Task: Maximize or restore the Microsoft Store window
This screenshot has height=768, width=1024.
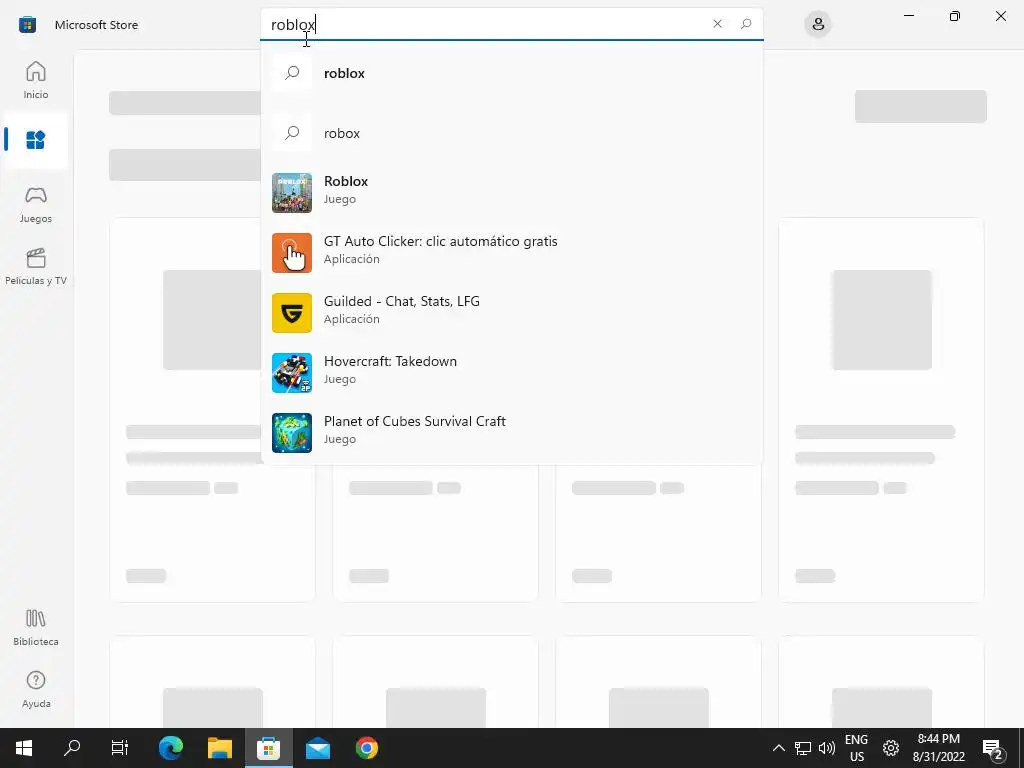Action: [955, 16]
